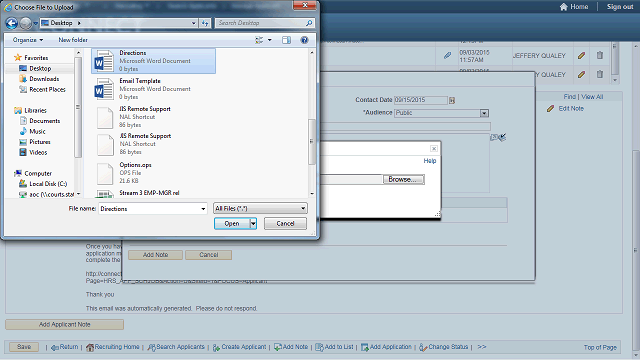This screenshot has width=640, height=360.
Task: Click the calendar icon next to Contact Date
Action: pyautogui.click(x=452, y=100)
